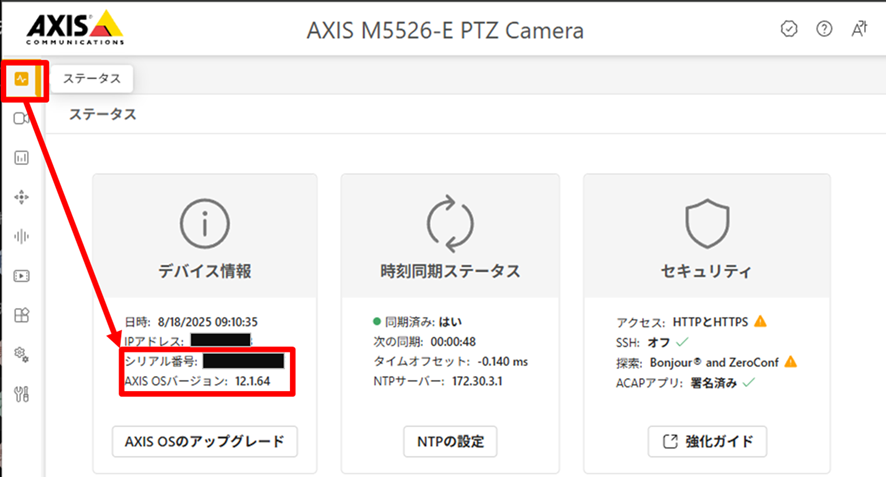
Task: Open the System gear sidebar icon
Action: point(21,353)
